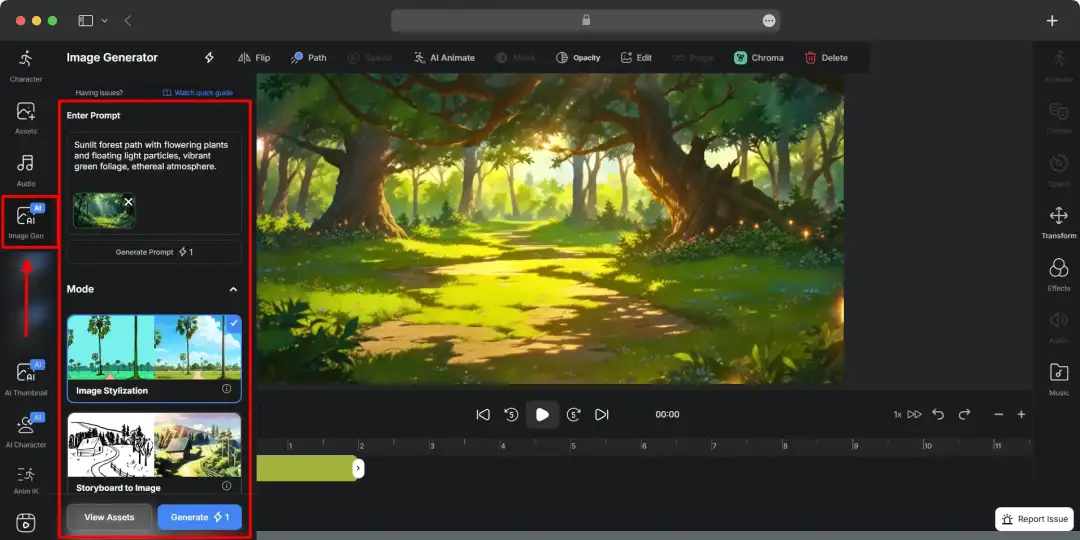Expand the browser sidebar dropdown arrow
Viewport: 1080px width, 540px height.
point(105,21)
